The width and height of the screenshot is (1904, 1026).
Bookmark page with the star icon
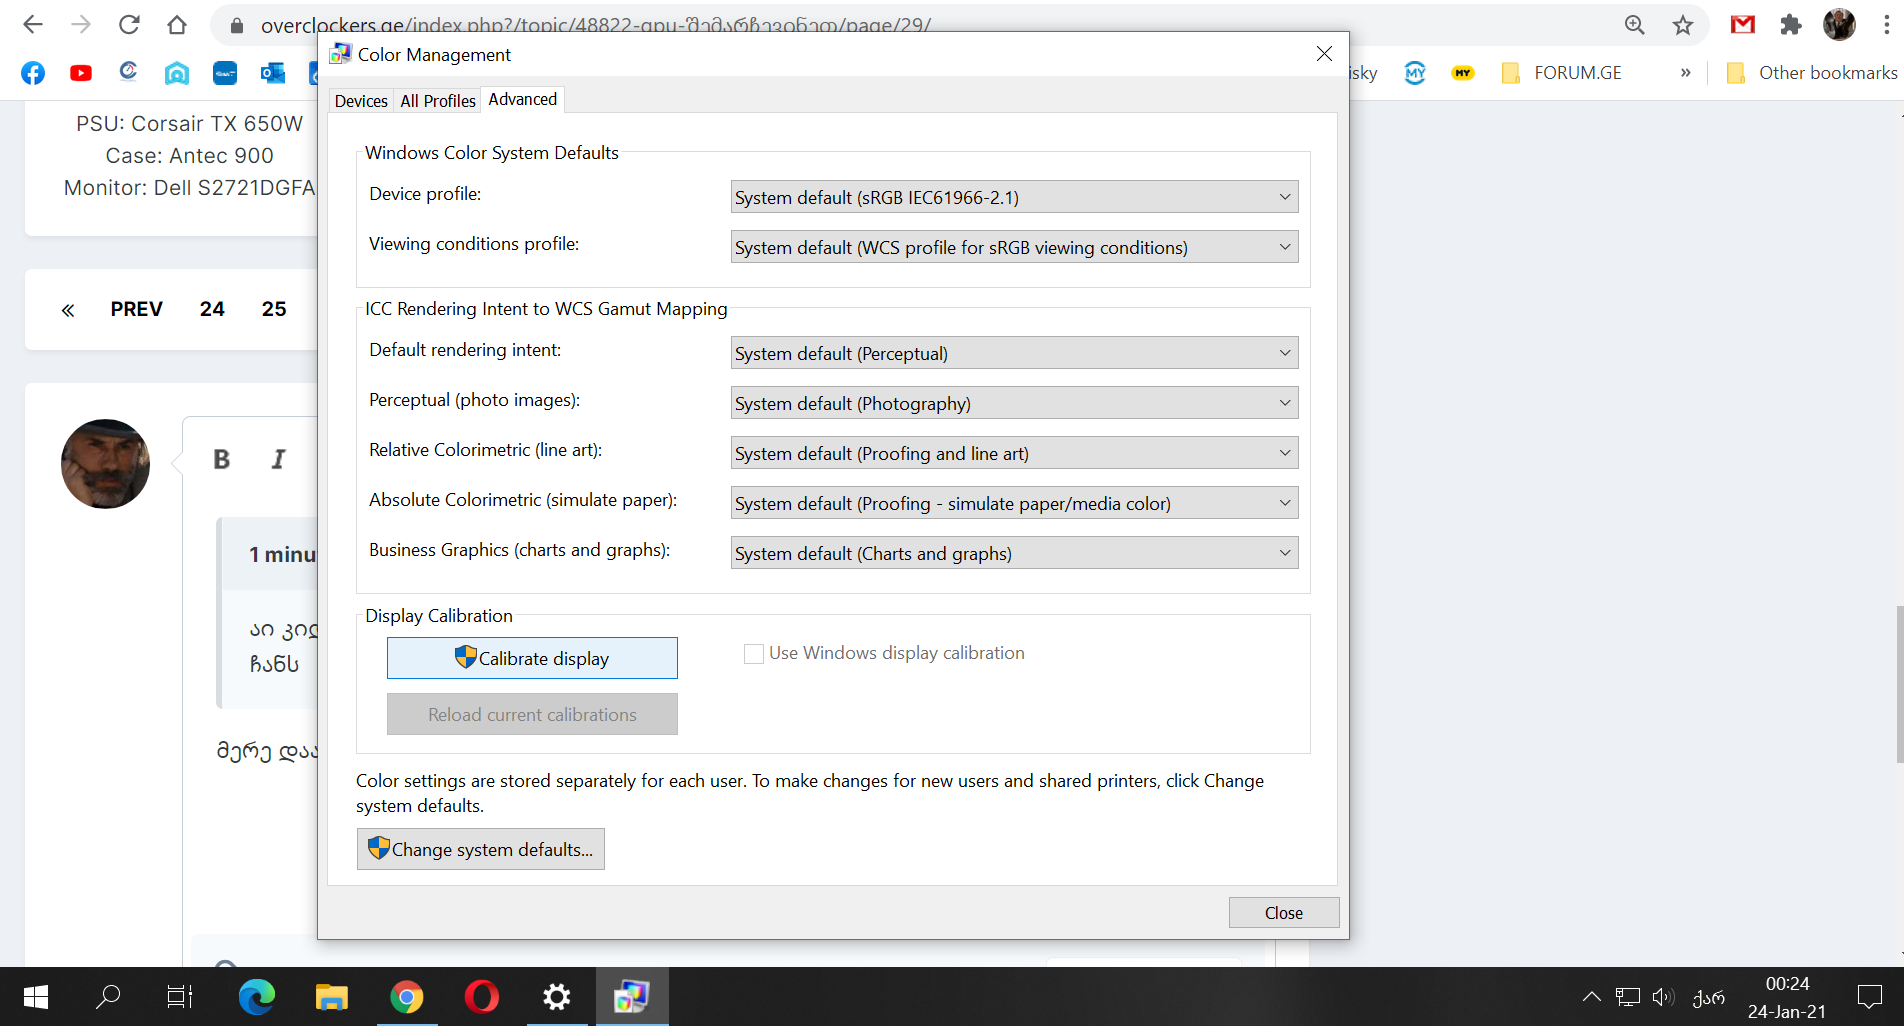click(1683, 25)
